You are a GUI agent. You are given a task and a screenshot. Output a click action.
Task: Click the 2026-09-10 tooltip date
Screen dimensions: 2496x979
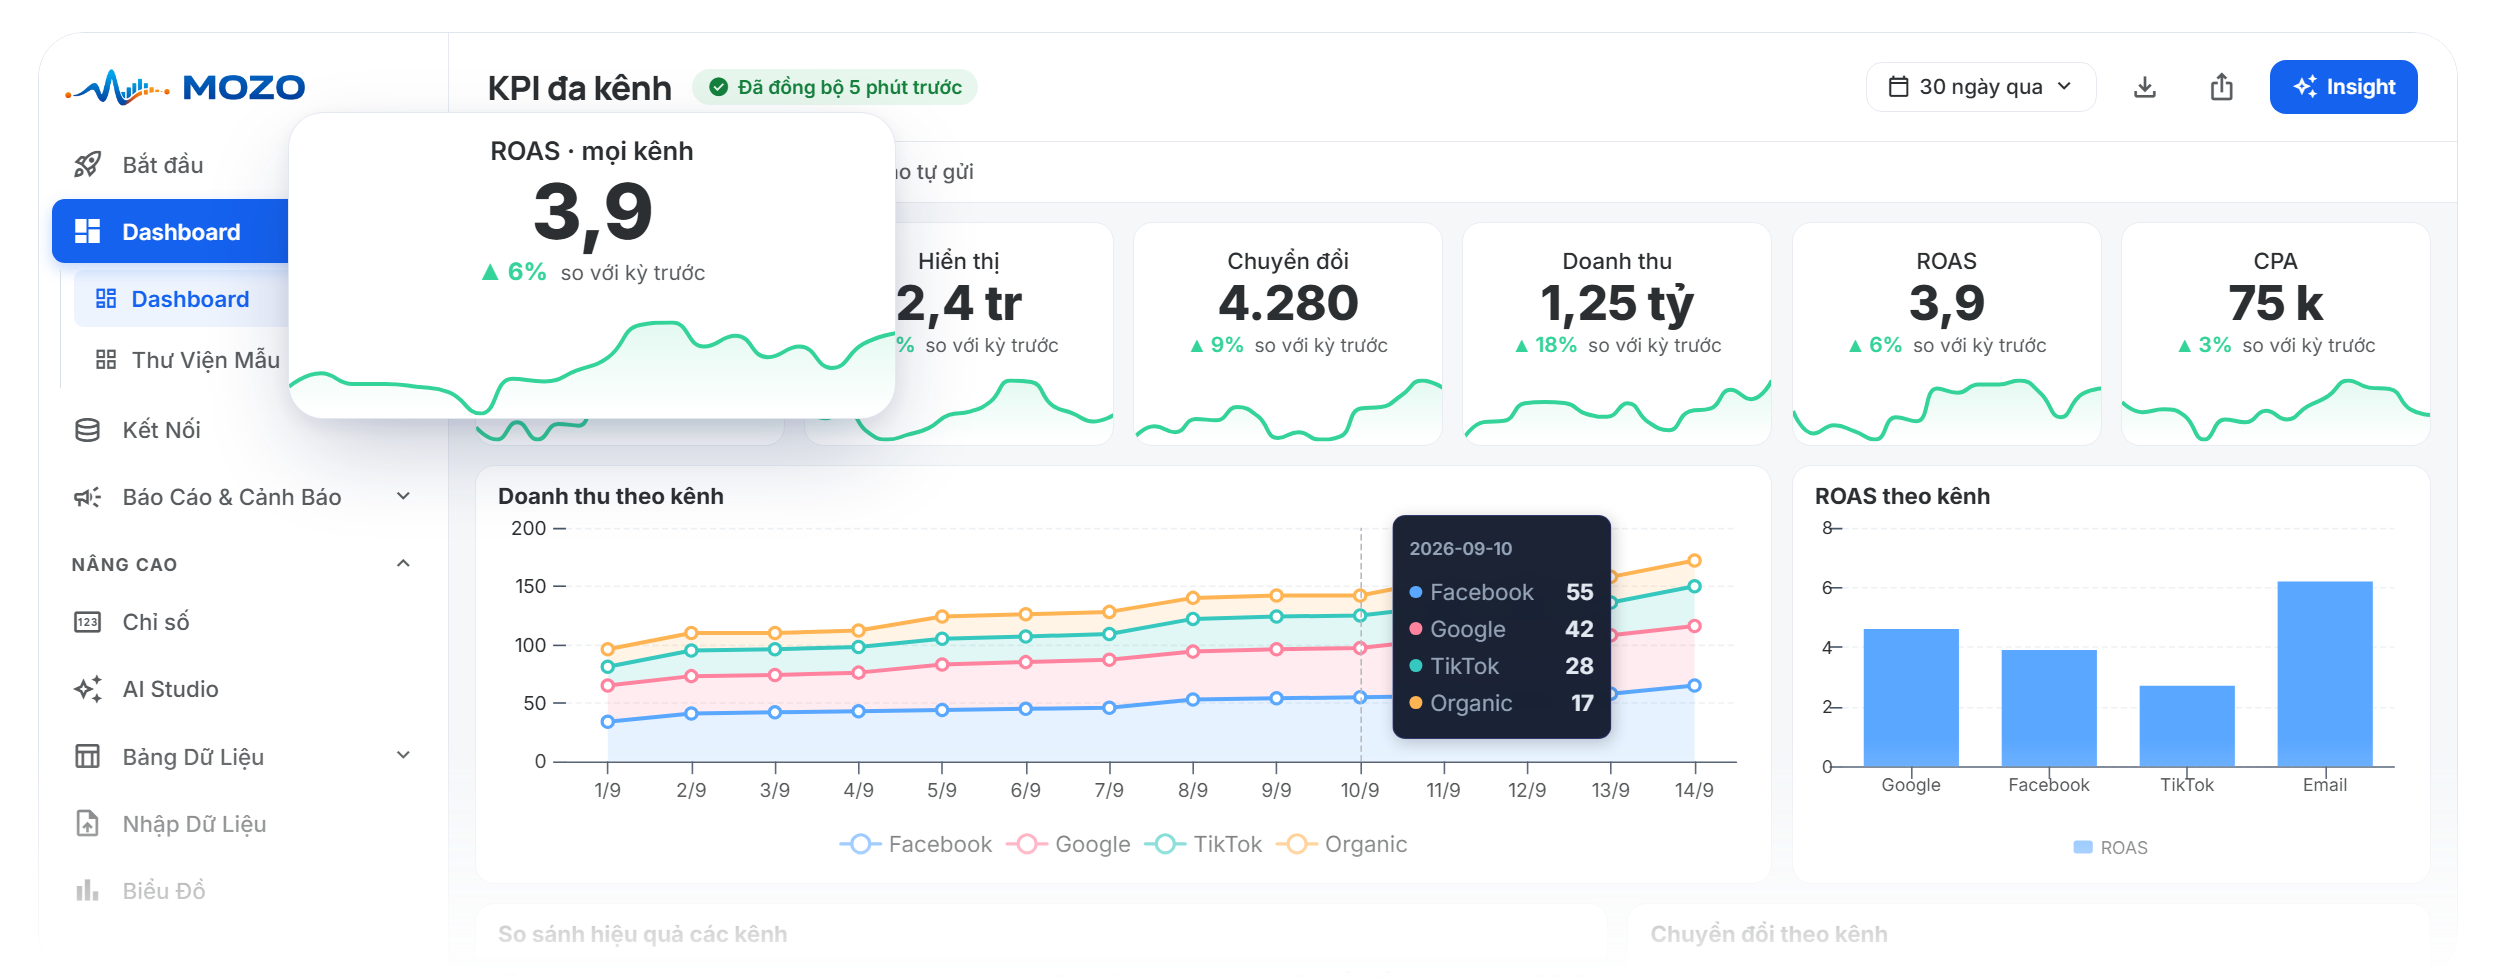pos(1460,548)
